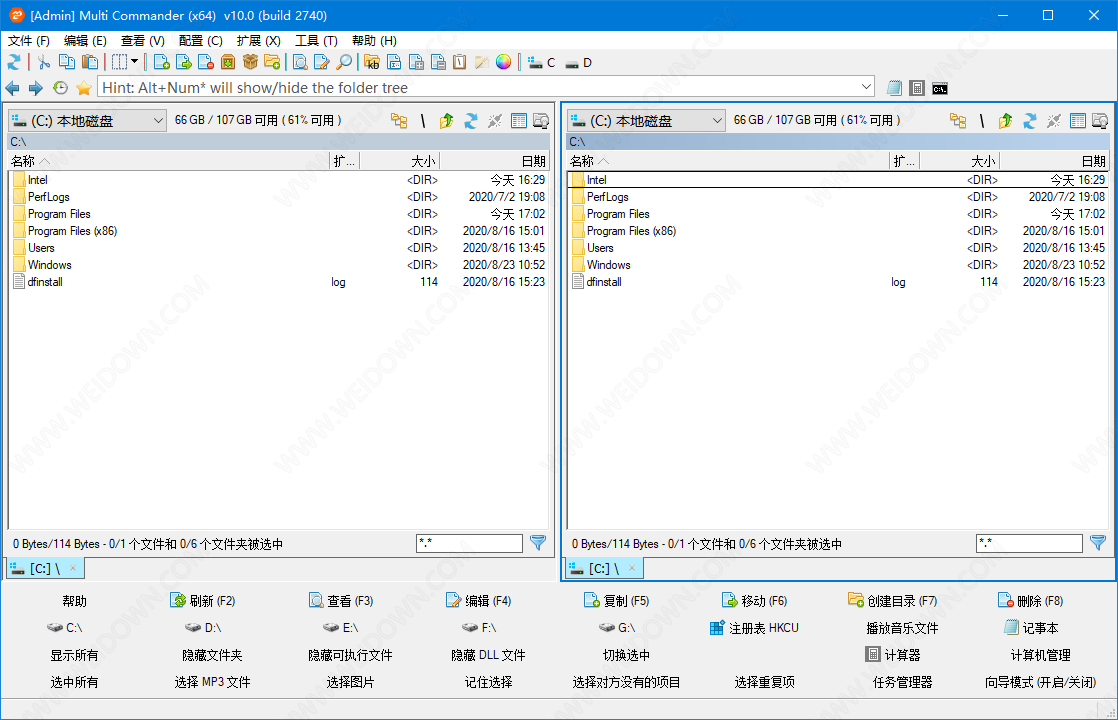The width and height of the screenshot is (1118, 720).
Task: Click right panel column layout icon
Action: pos(1078,121)
